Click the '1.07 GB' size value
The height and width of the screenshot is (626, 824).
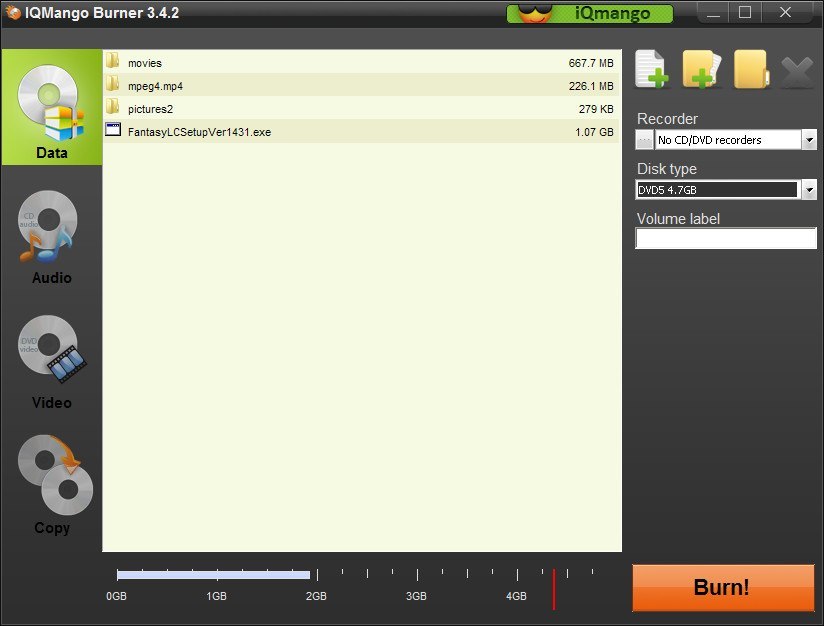[x=594, y=132]
